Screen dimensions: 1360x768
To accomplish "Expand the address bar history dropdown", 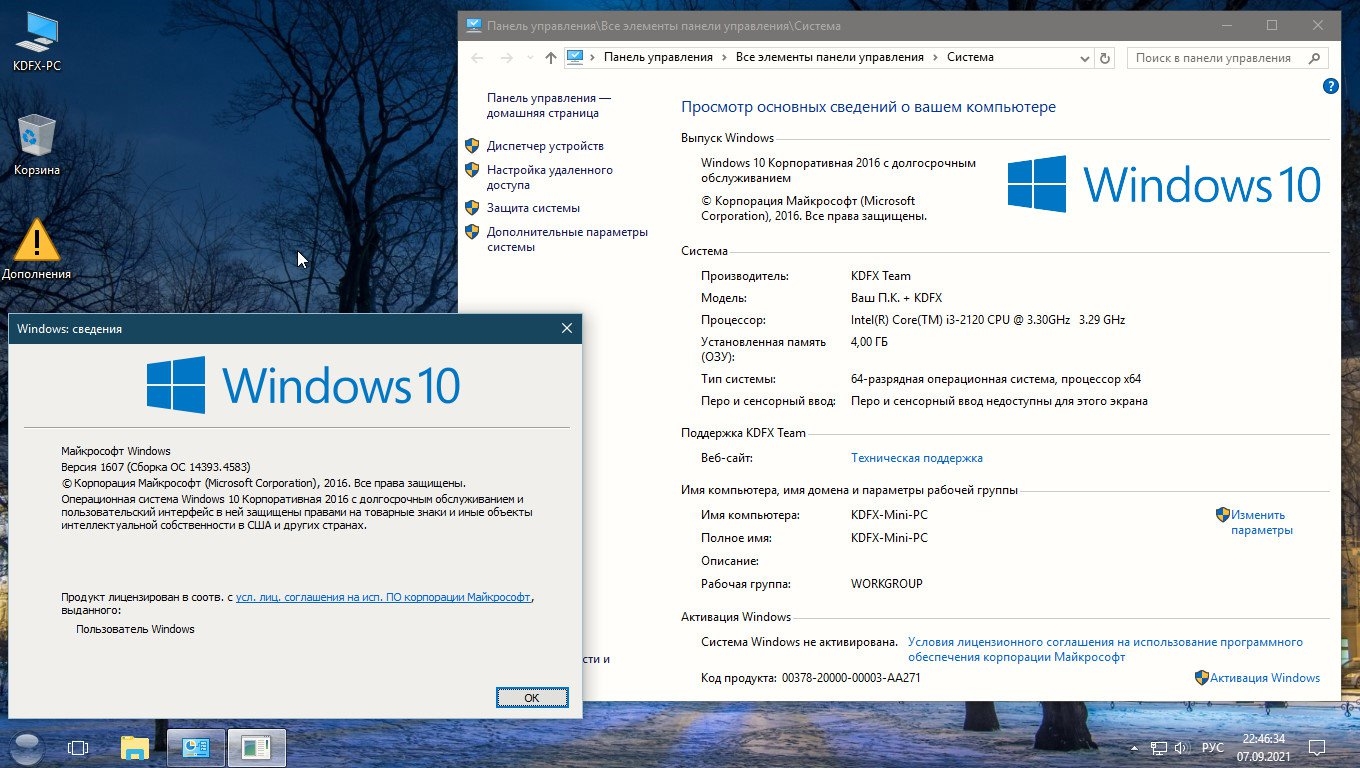I will [x=1086, y=58].
